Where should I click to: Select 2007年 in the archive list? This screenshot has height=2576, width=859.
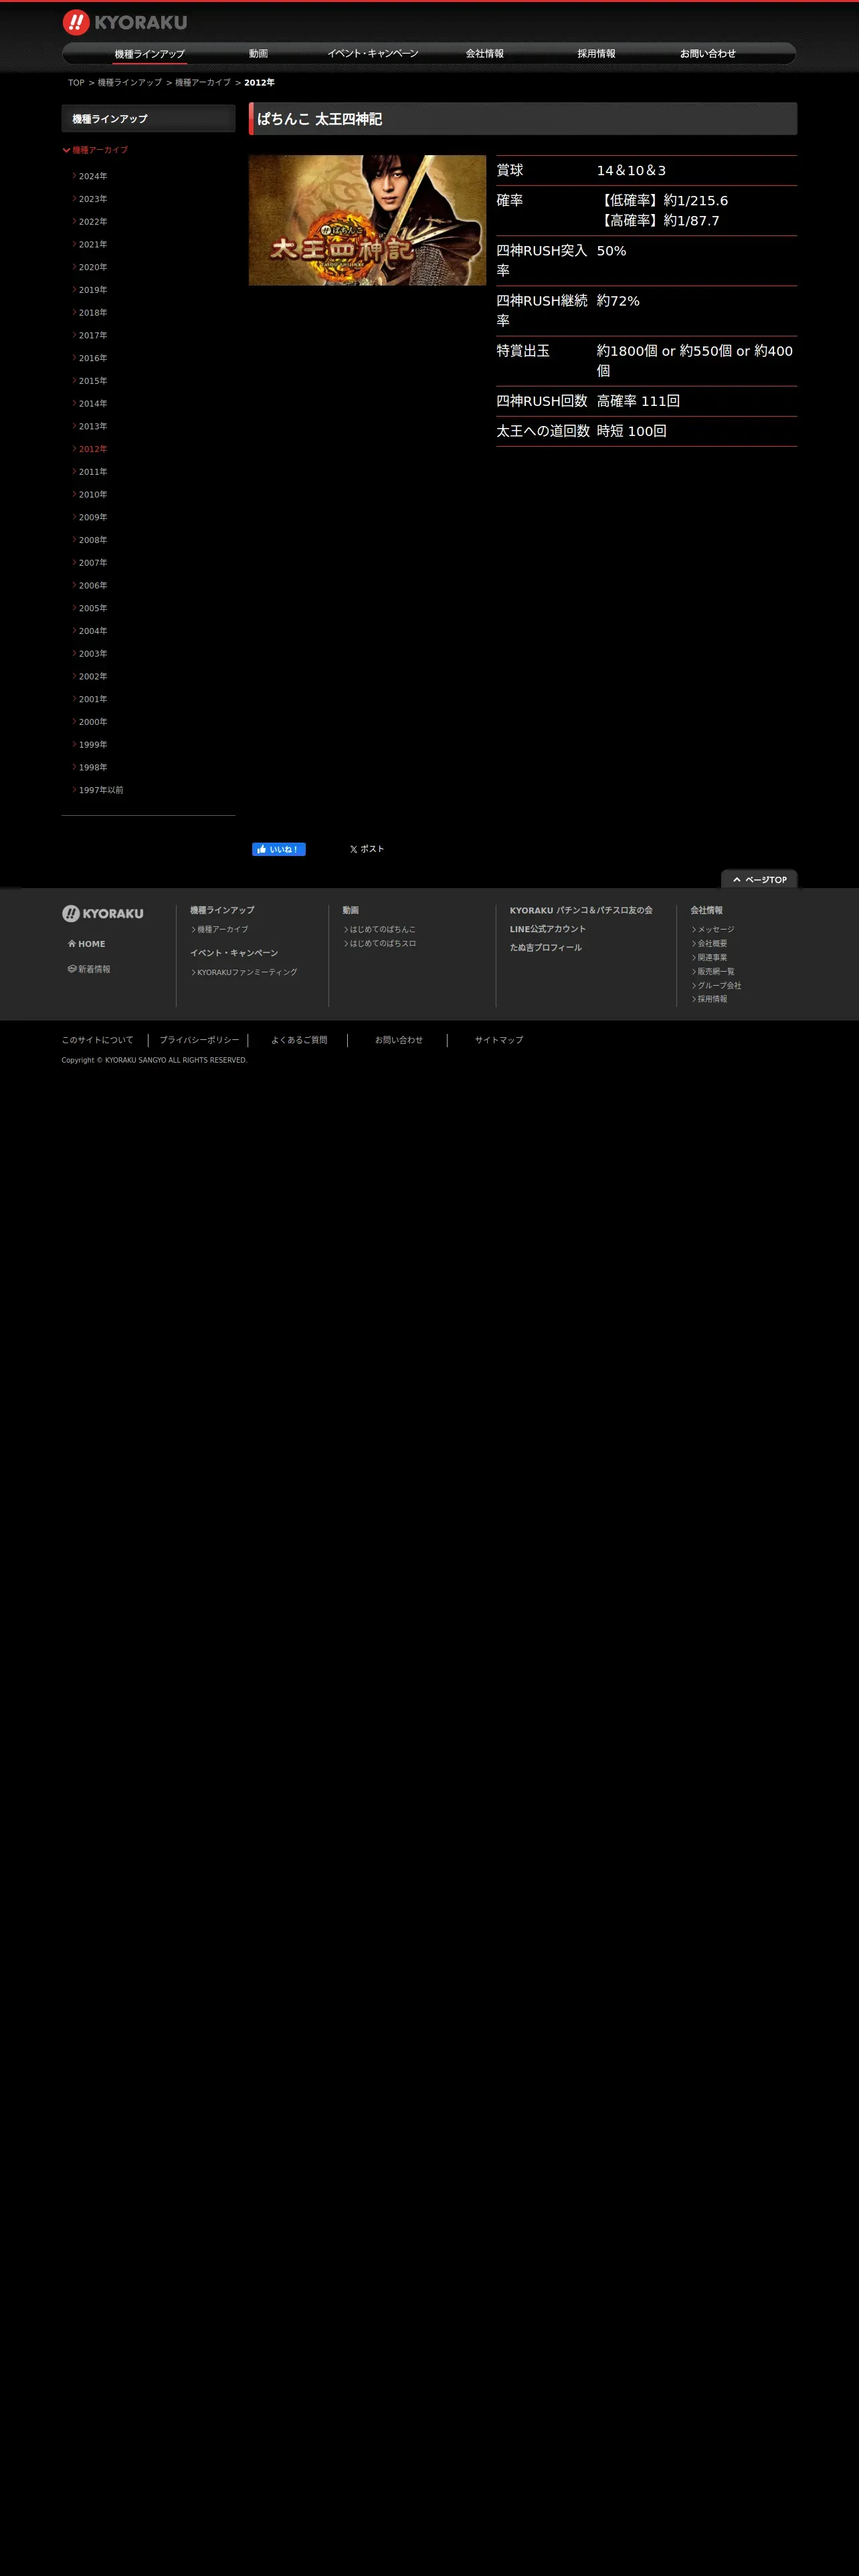pyautogui.click(x=92, y=563)
